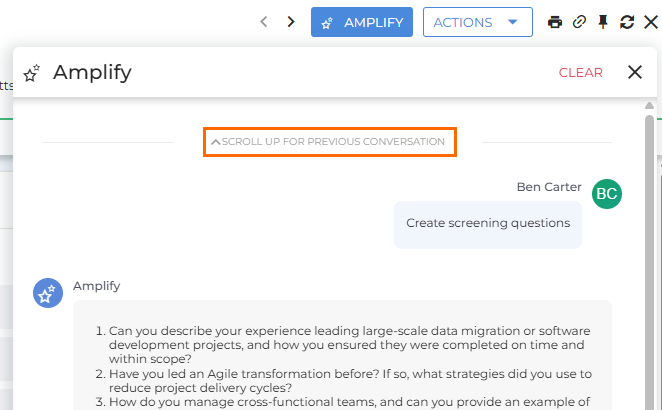Open the ACTIONS dropdown menu
The height and width of the screenshot is (410, 662).
(476, 22)
